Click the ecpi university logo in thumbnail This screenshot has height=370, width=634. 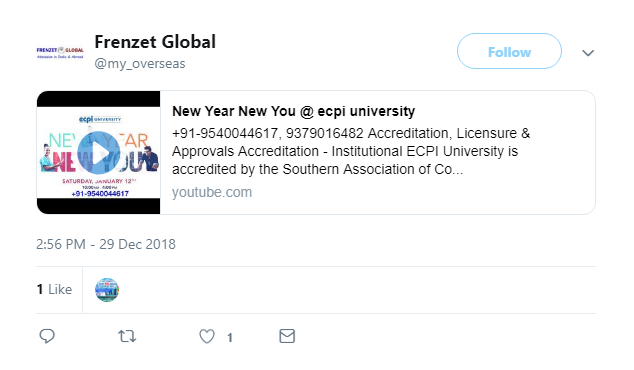100,119
